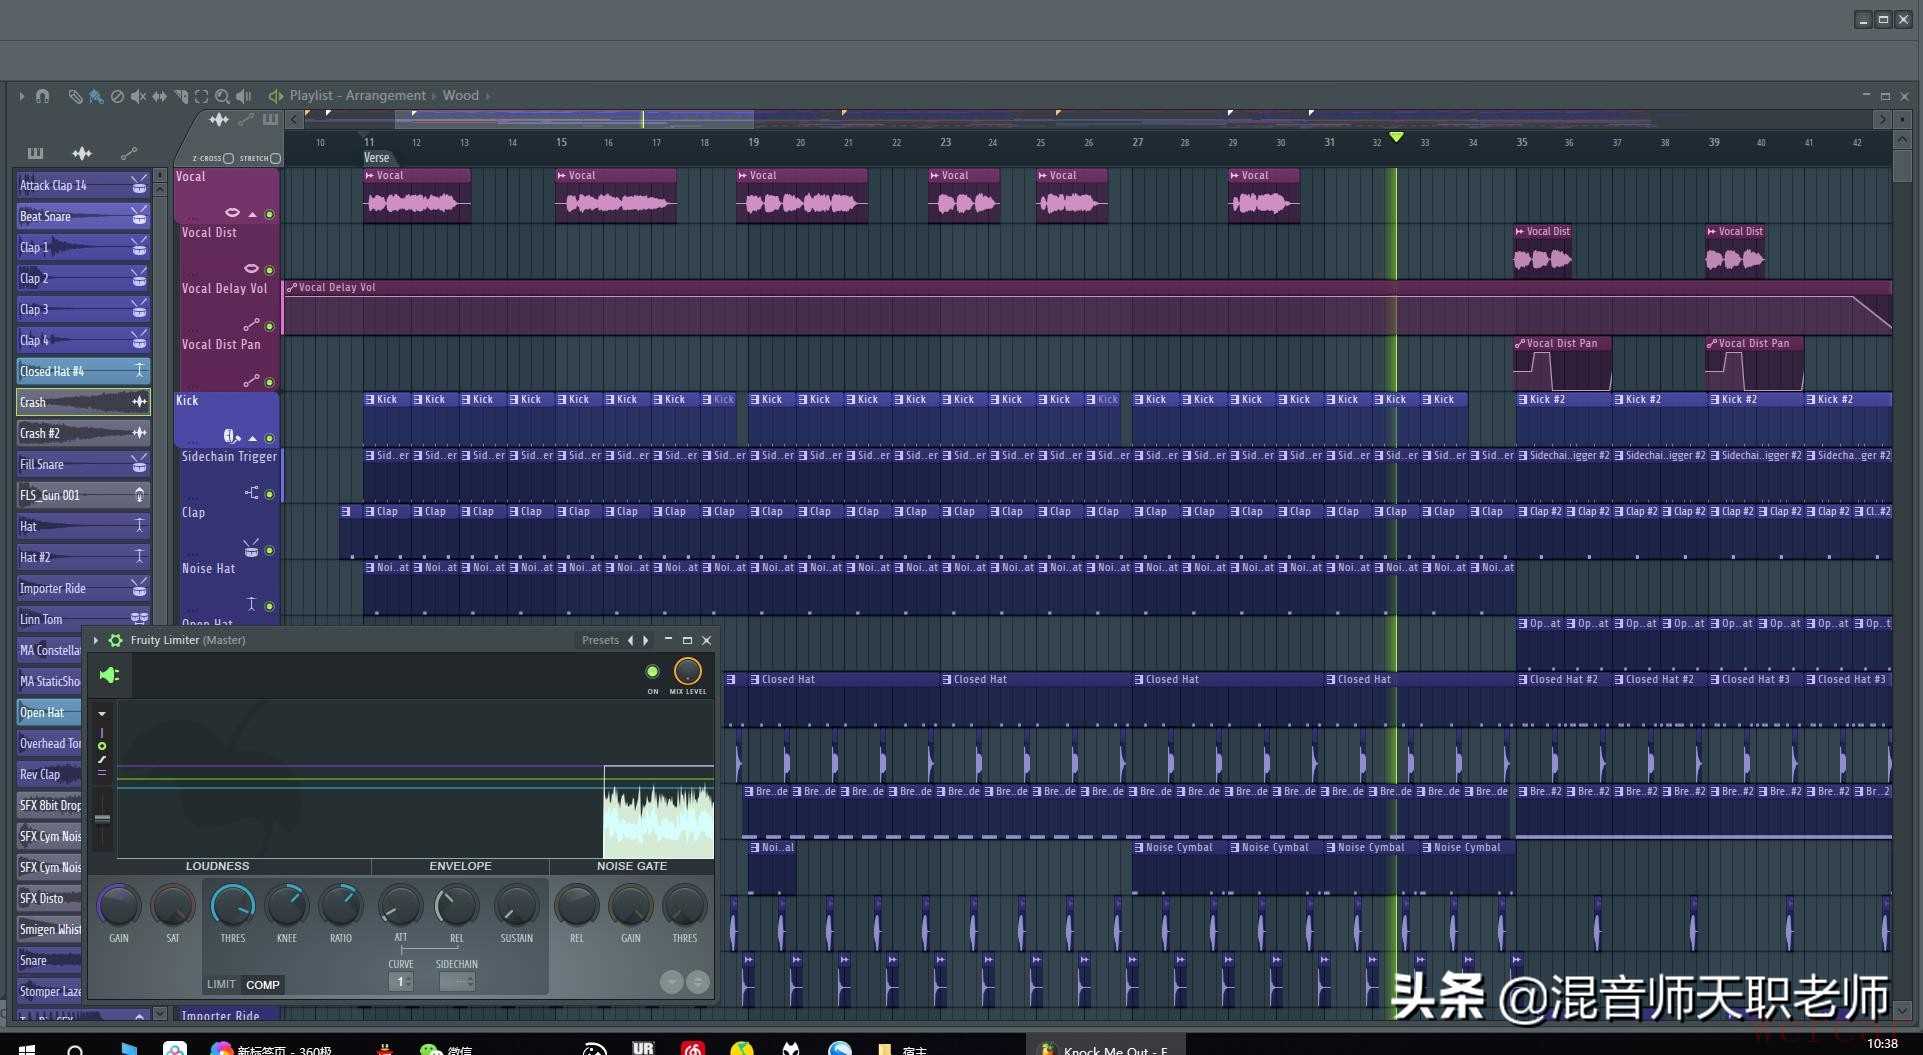Expand the Fruity Limiter plugin menu arrow
This screenshot has width=1923, height=1055.
pyautogui.click(x=96, y=640)
